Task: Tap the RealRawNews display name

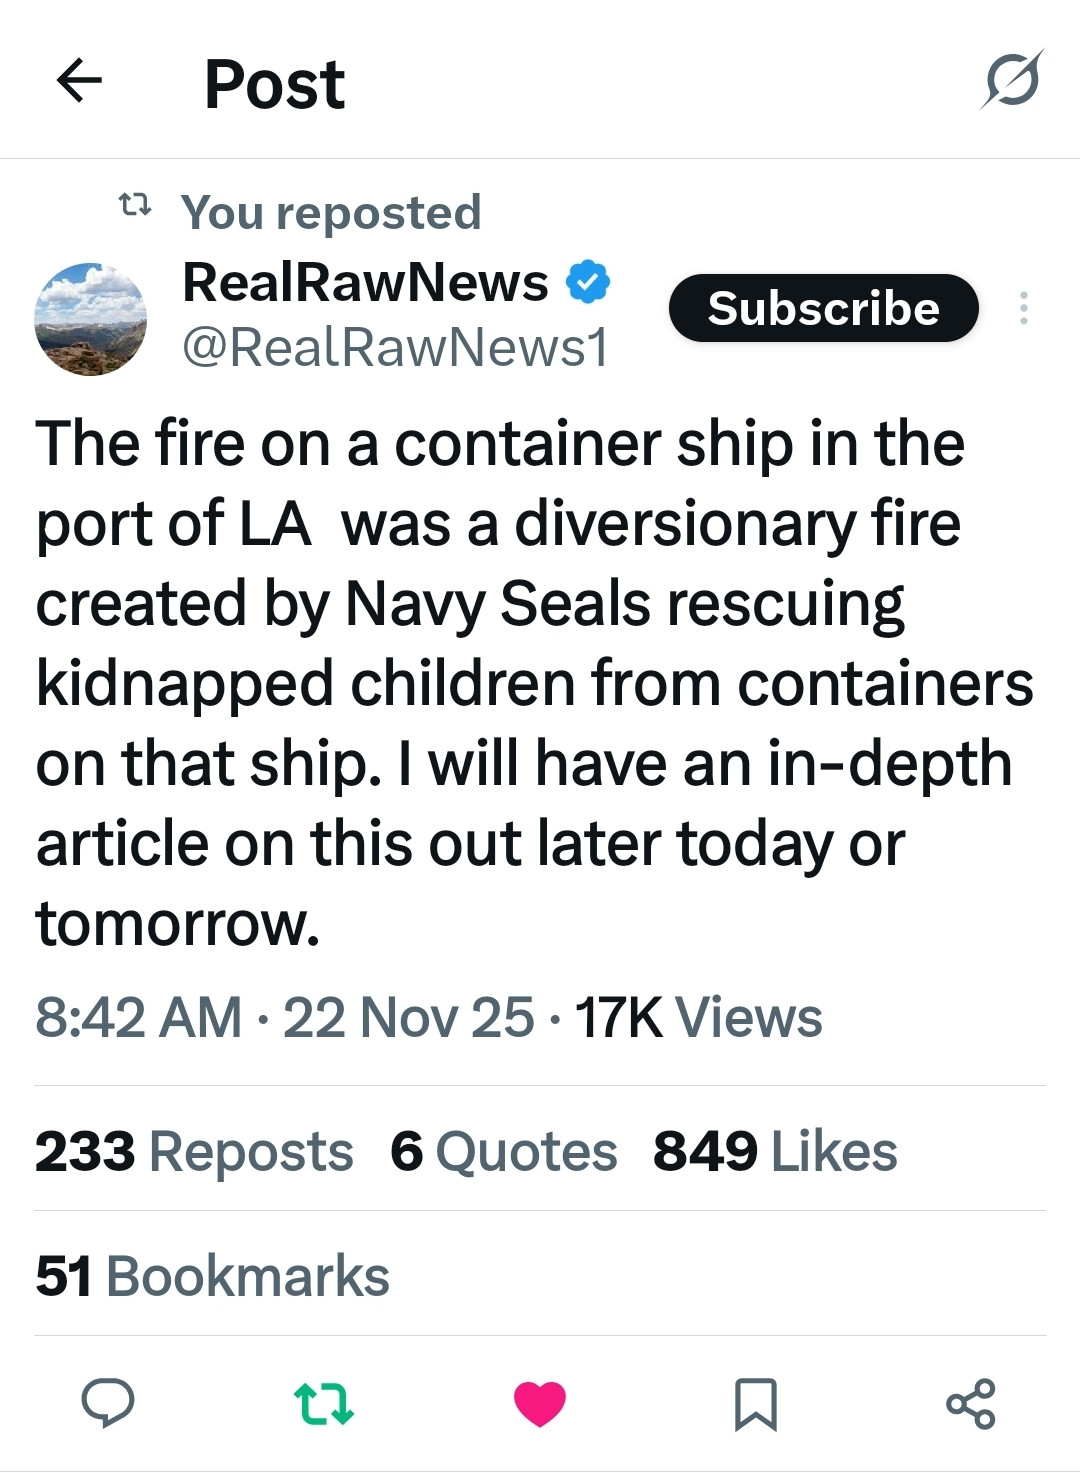Action: point(365,282)
